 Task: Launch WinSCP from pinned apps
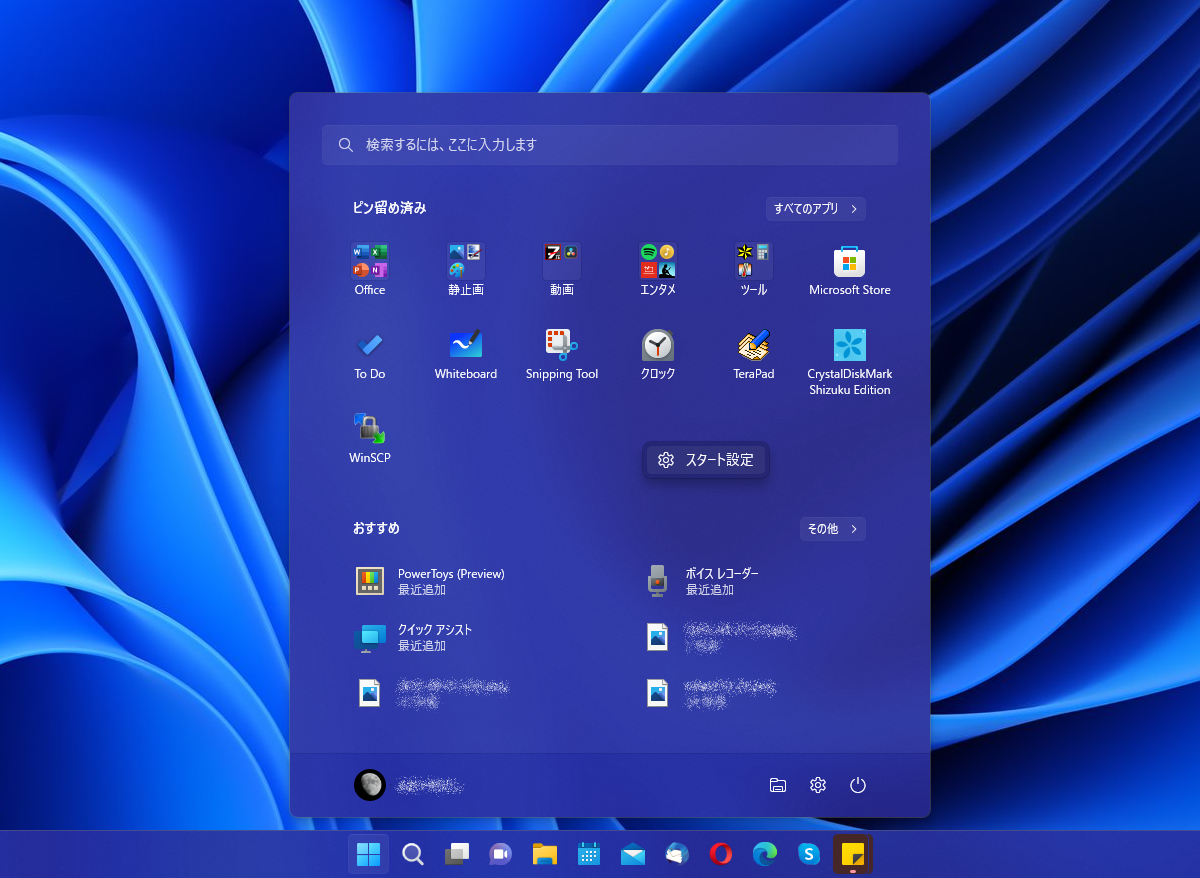coord(369,438)
